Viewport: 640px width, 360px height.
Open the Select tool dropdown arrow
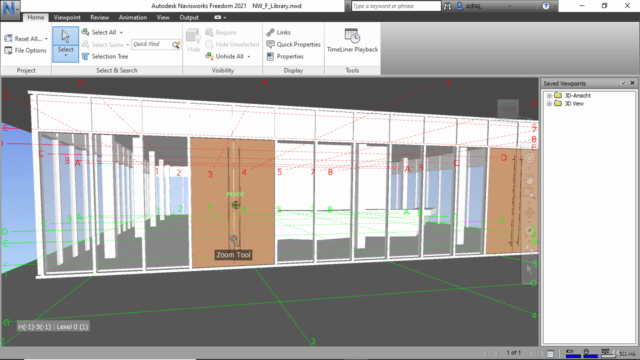(x=65, y=56)
